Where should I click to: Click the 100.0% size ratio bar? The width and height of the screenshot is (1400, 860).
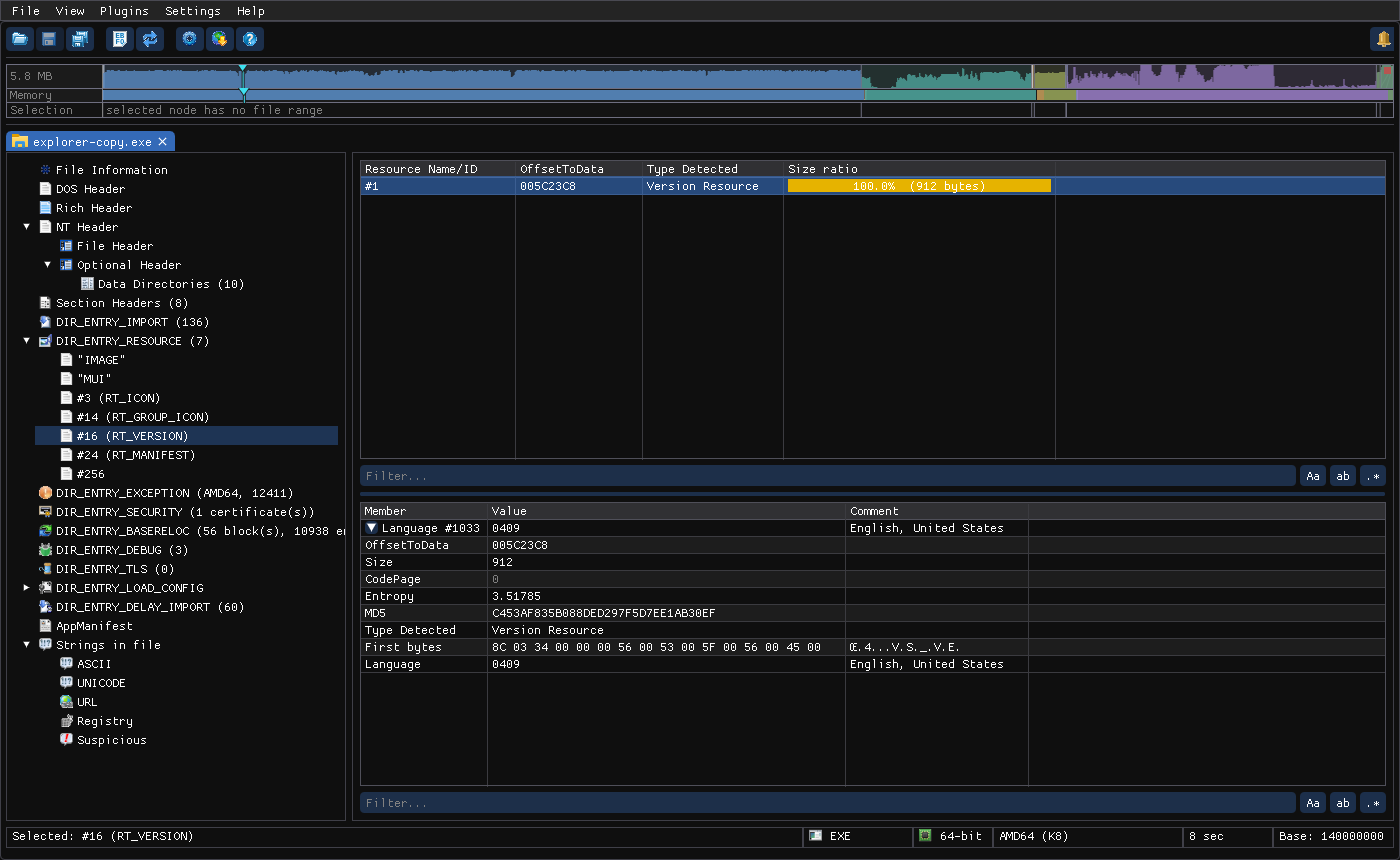919,186
